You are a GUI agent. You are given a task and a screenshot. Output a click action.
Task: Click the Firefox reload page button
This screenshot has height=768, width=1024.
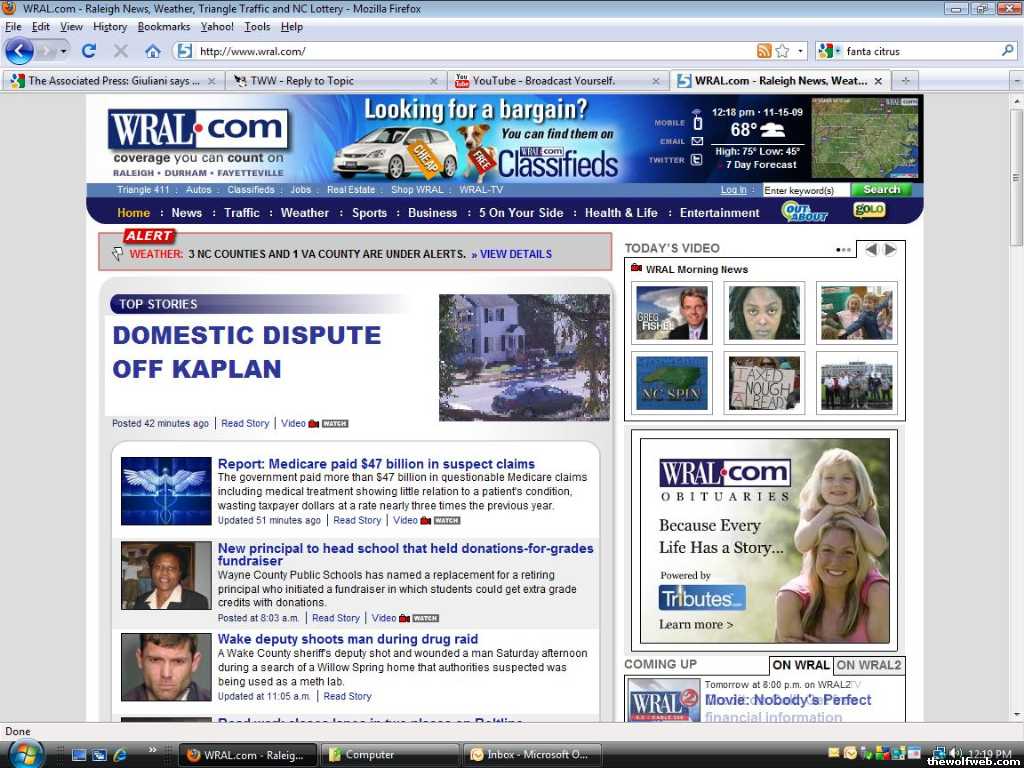click(x=89, y=51)
